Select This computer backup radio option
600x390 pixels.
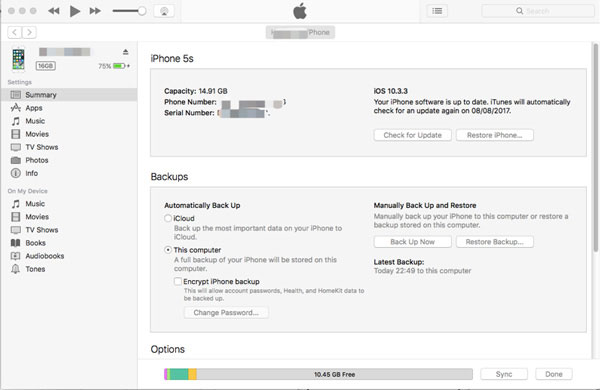pyautogui.click(x=168, y=250)
